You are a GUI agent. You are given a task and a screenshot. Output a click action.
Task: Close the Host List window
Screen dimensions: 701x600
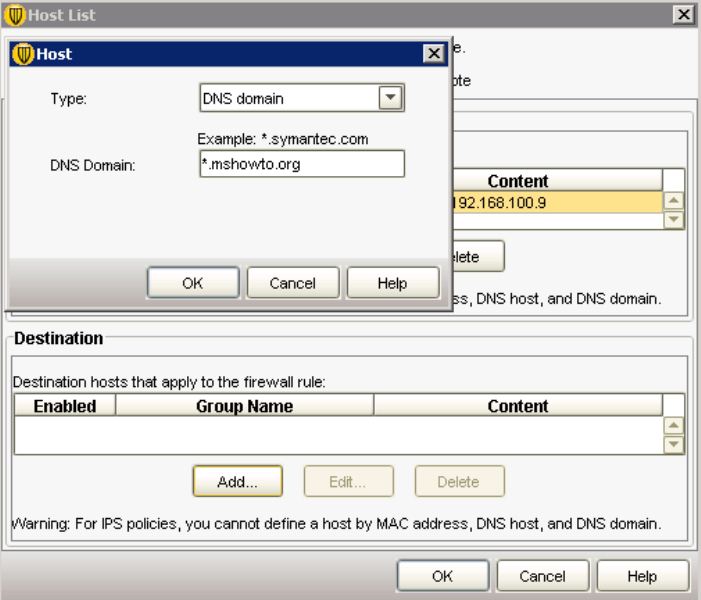click(684, 15)
